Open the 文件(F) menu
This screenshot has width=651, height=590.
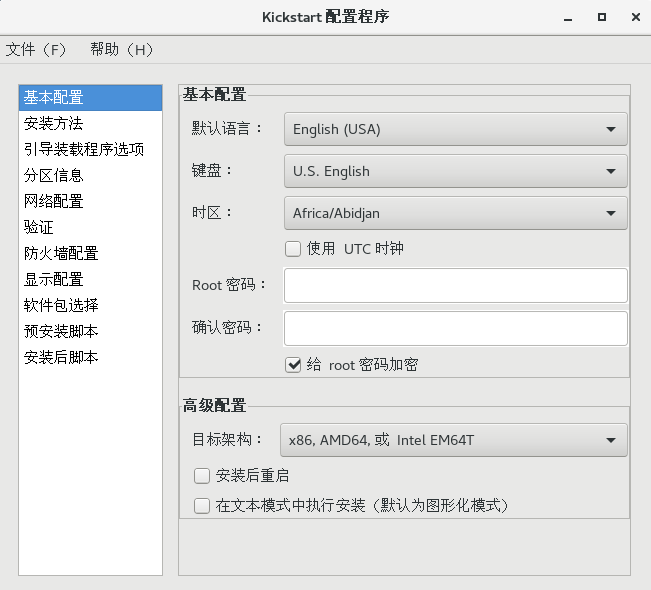coord(36,49)
